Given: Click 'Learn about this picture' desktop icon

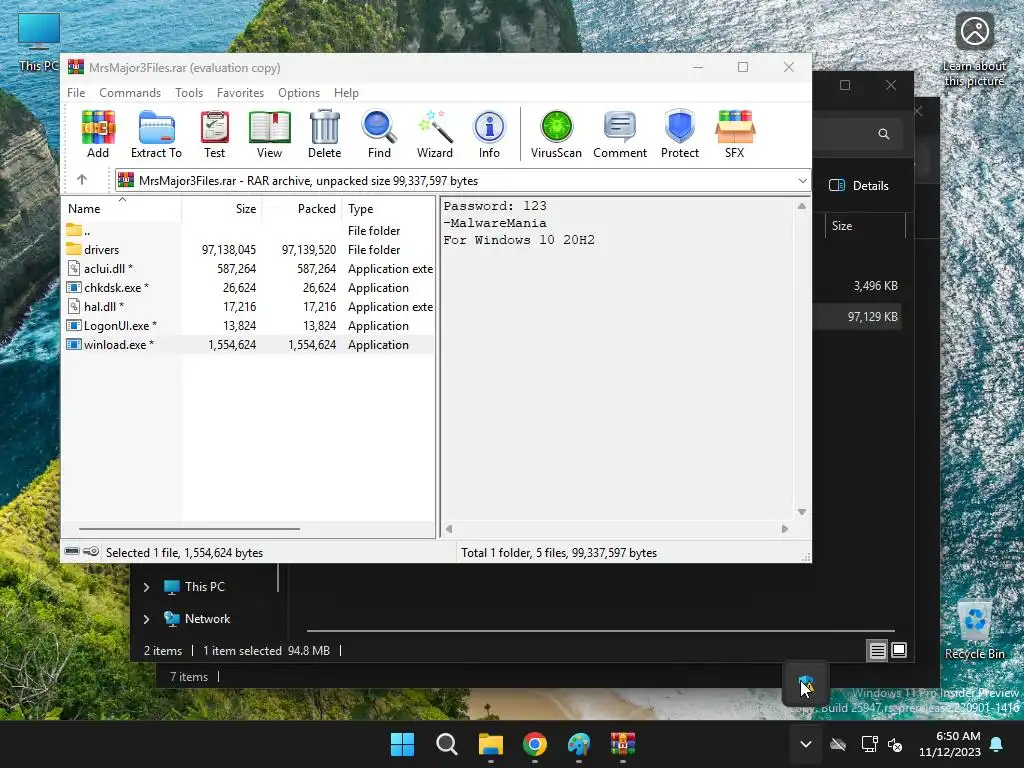Looking at the screenshot, I should point(974,50).
